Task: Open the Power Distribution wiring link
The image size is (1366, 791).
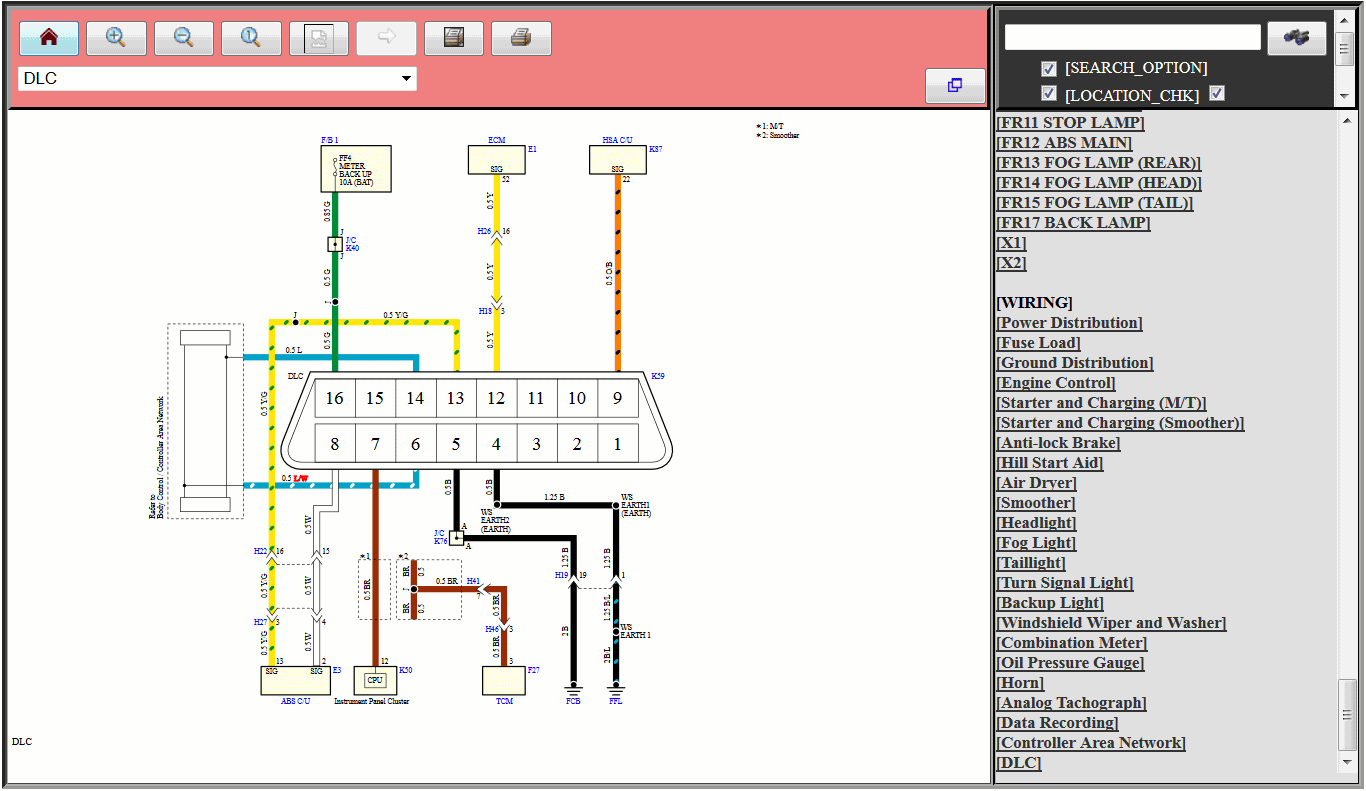Action: point(1069,323)
